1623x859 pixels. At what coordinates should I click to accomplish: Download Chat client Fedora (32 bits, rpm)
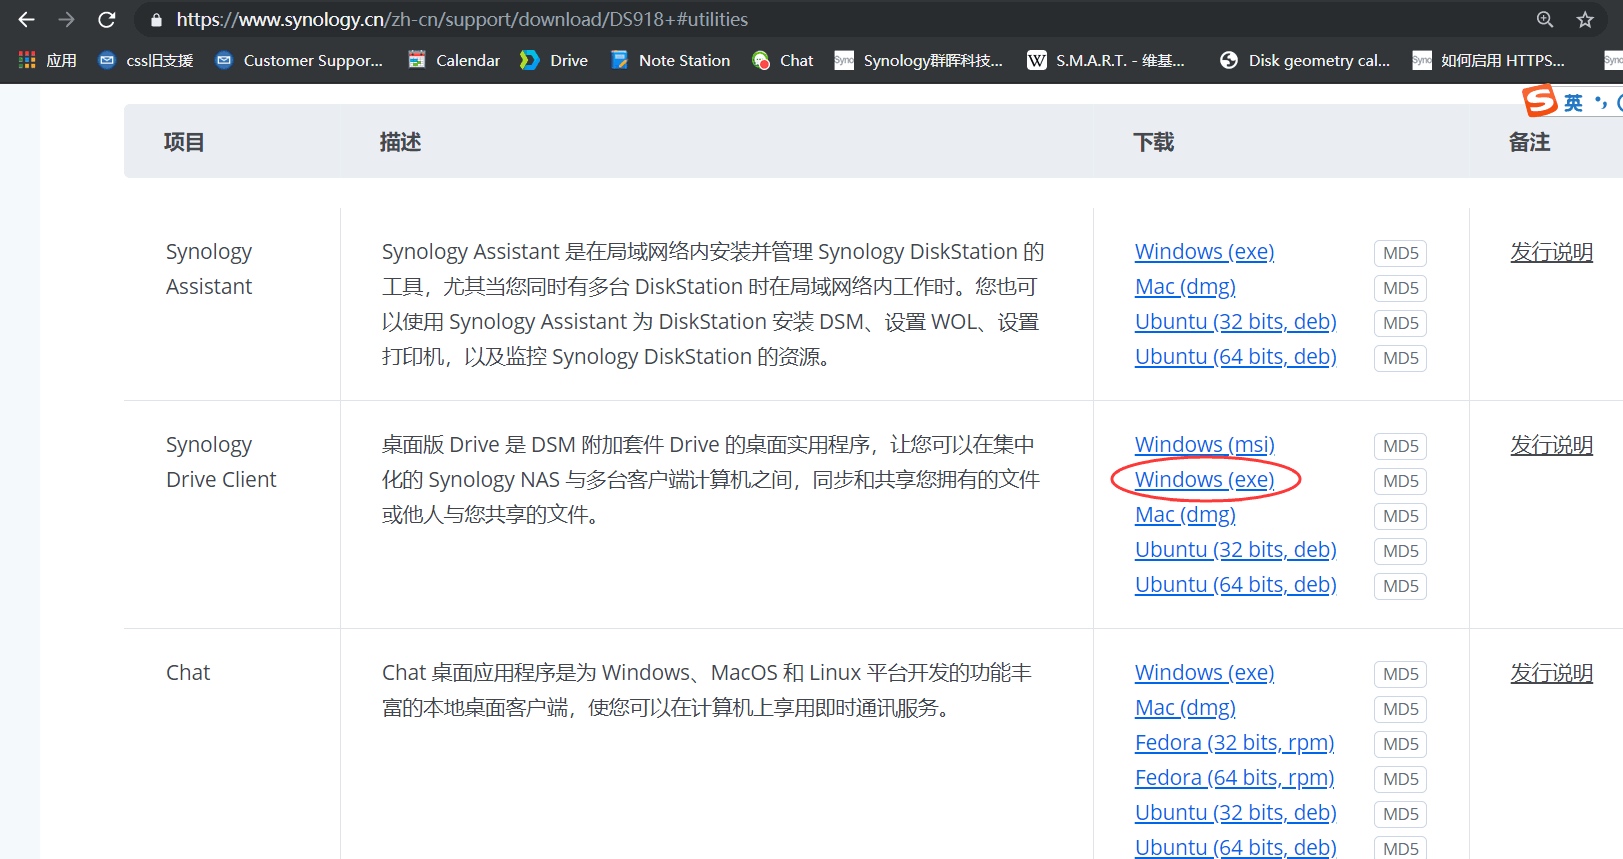pos(1234,743)
